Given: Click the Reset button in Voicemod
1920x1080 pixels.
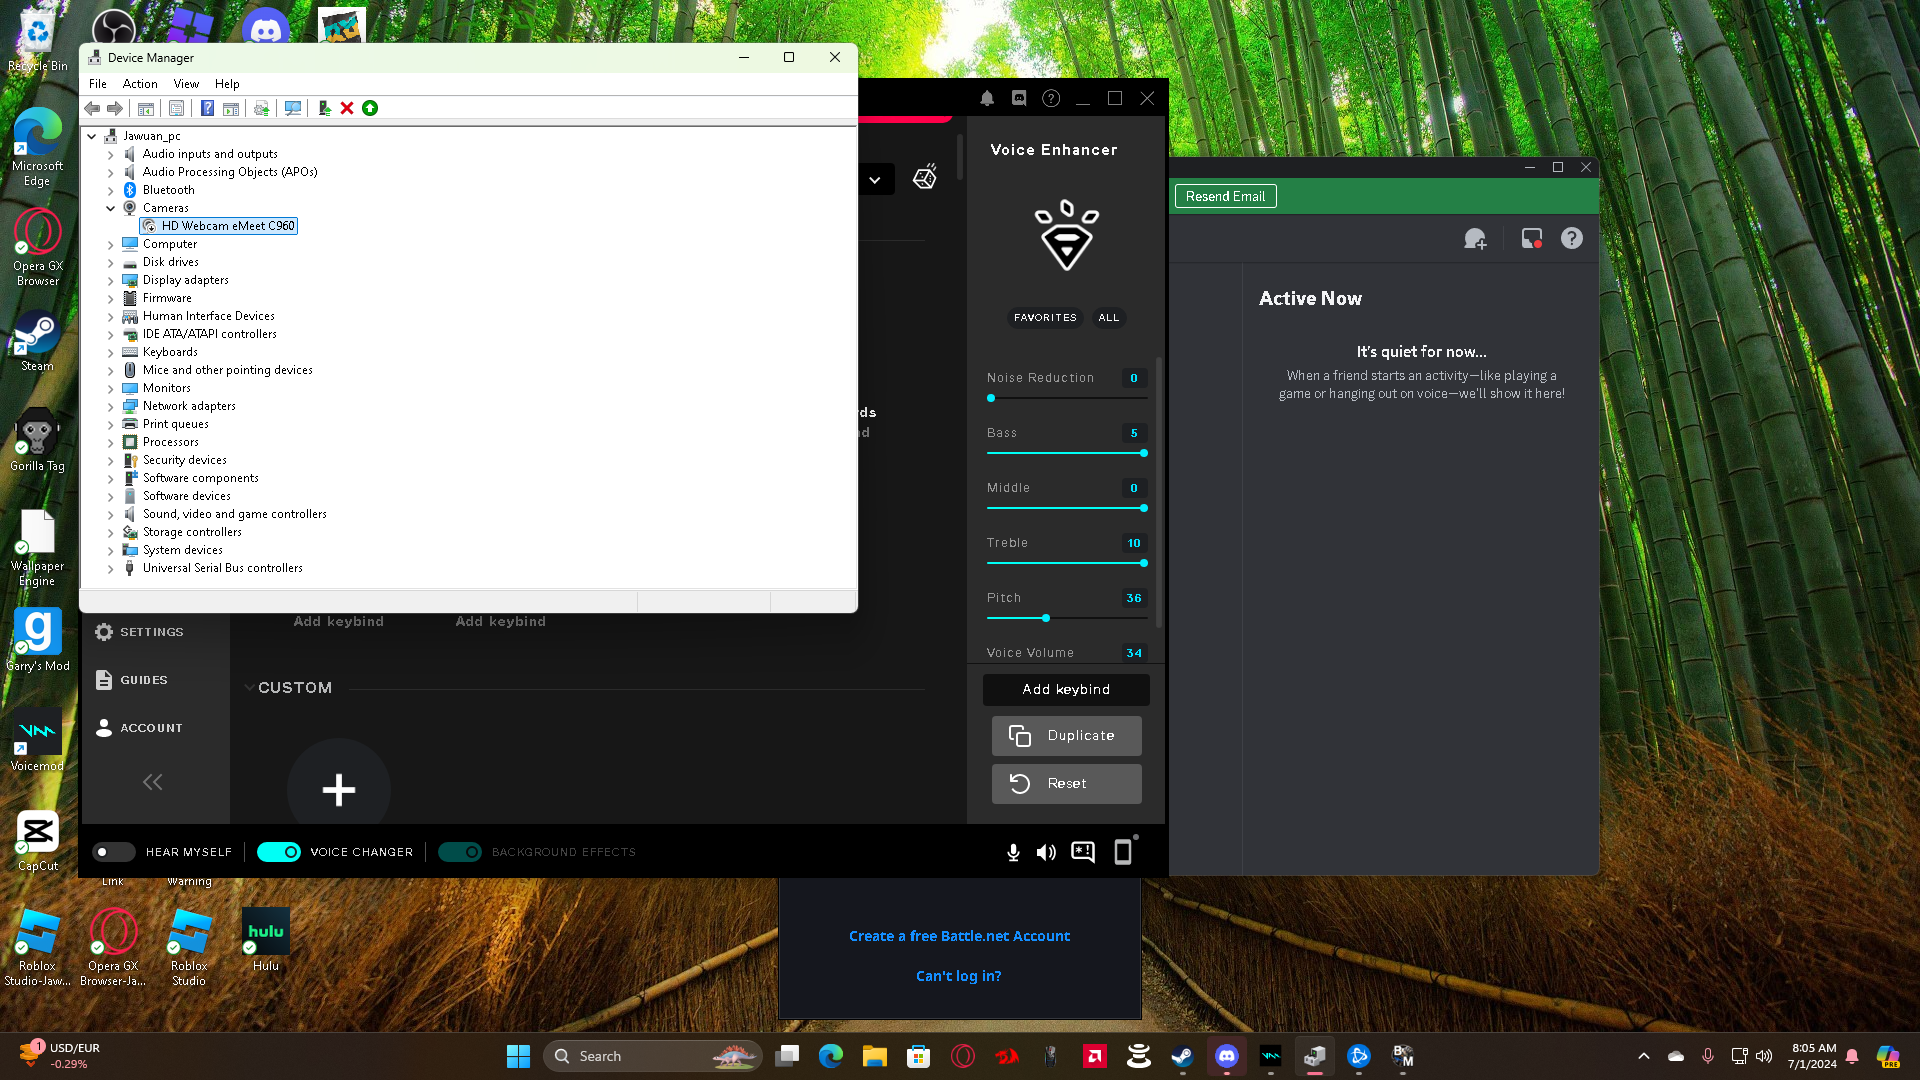Looking at the screenshot, I should pyautogui.click(x=1066, y=784).
